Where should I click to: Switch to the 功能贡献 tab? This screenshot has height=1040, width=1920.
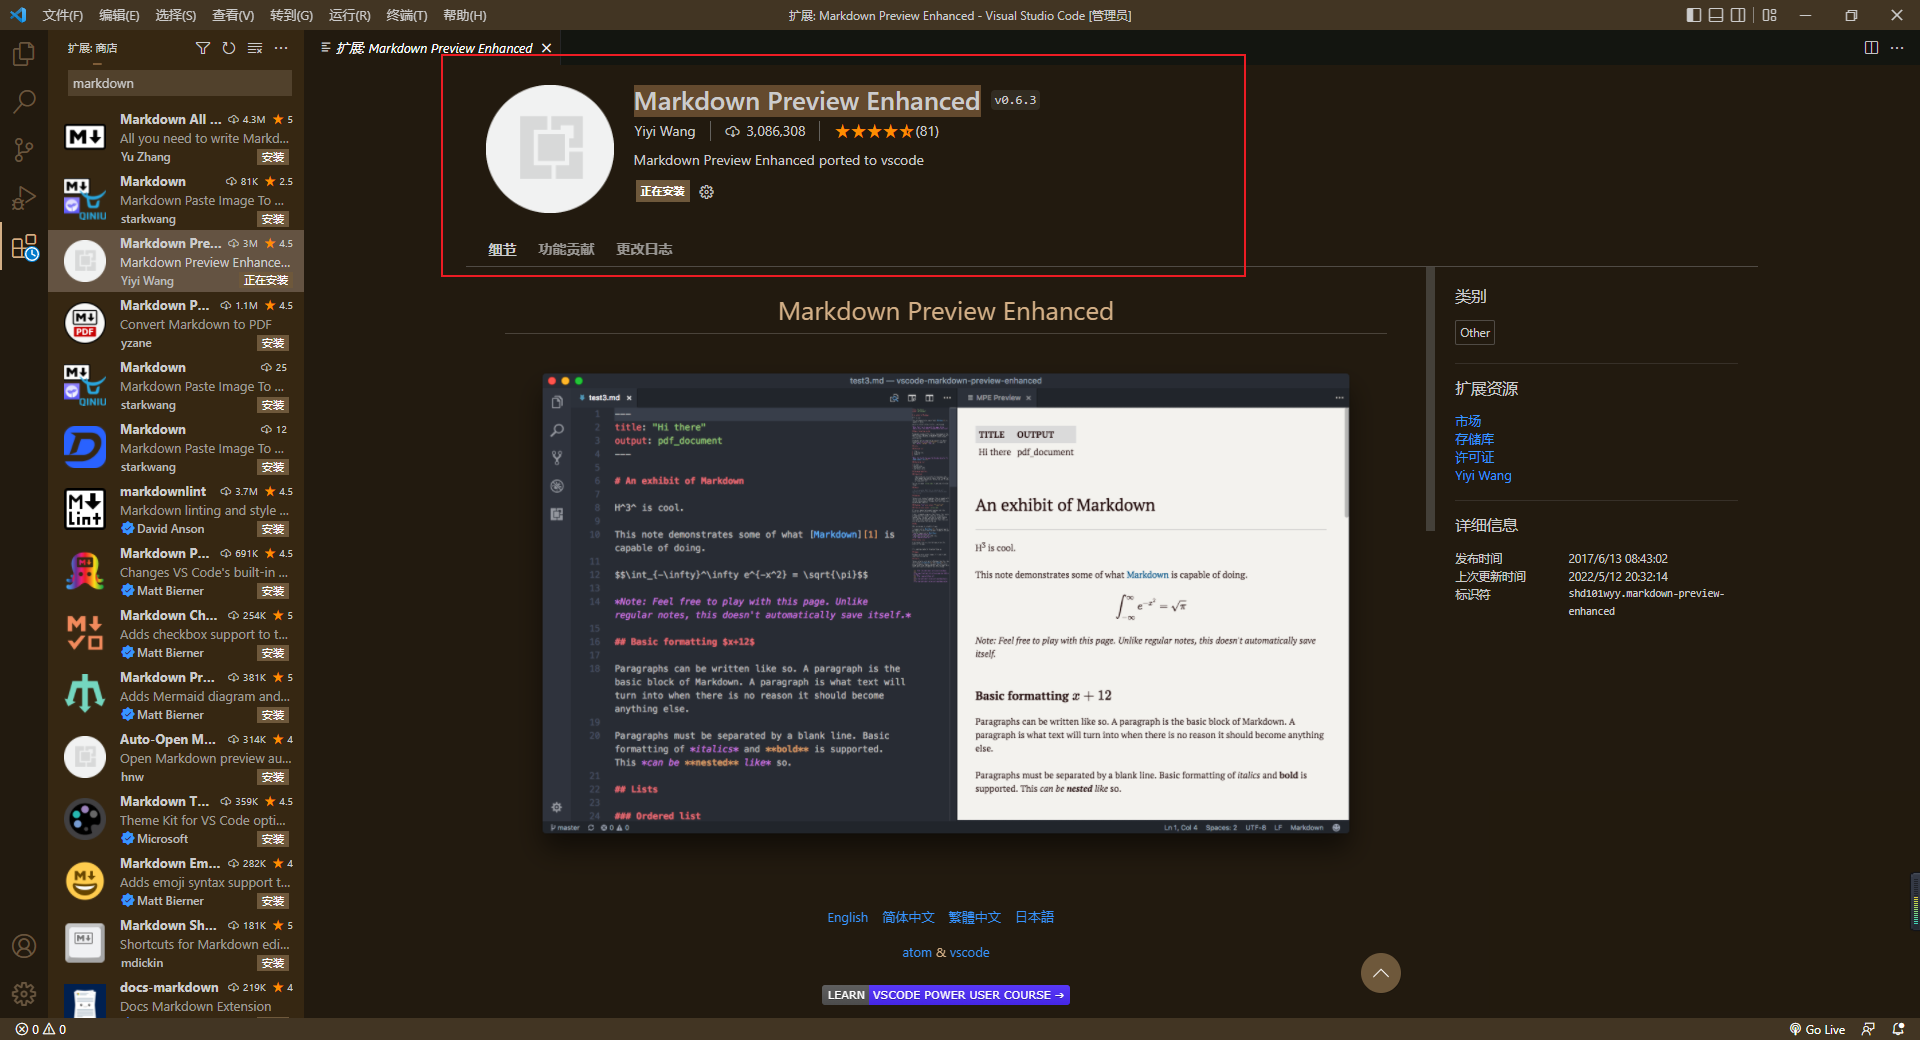[x=566, y=249]
